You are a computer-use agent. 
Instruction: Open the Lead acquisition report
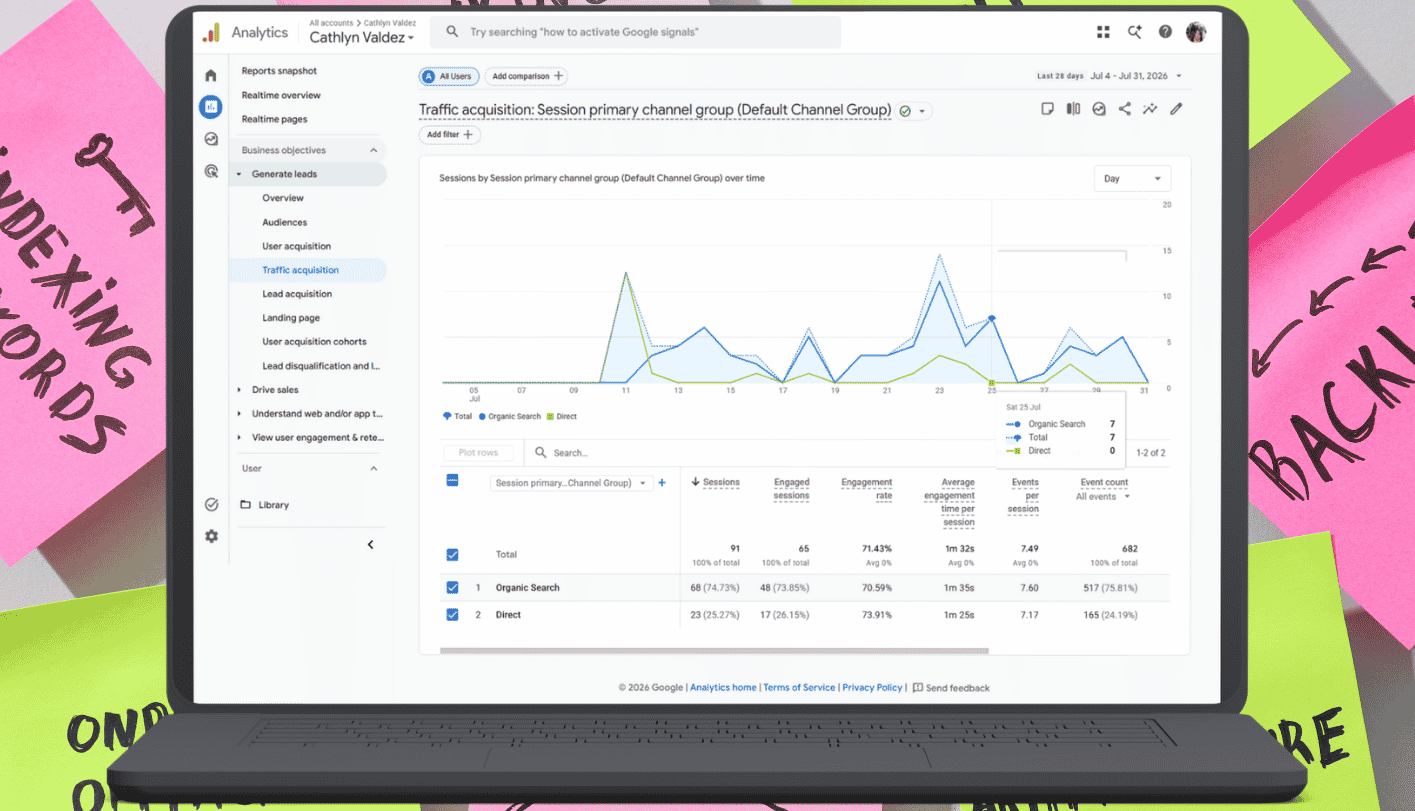pos(297,294)
